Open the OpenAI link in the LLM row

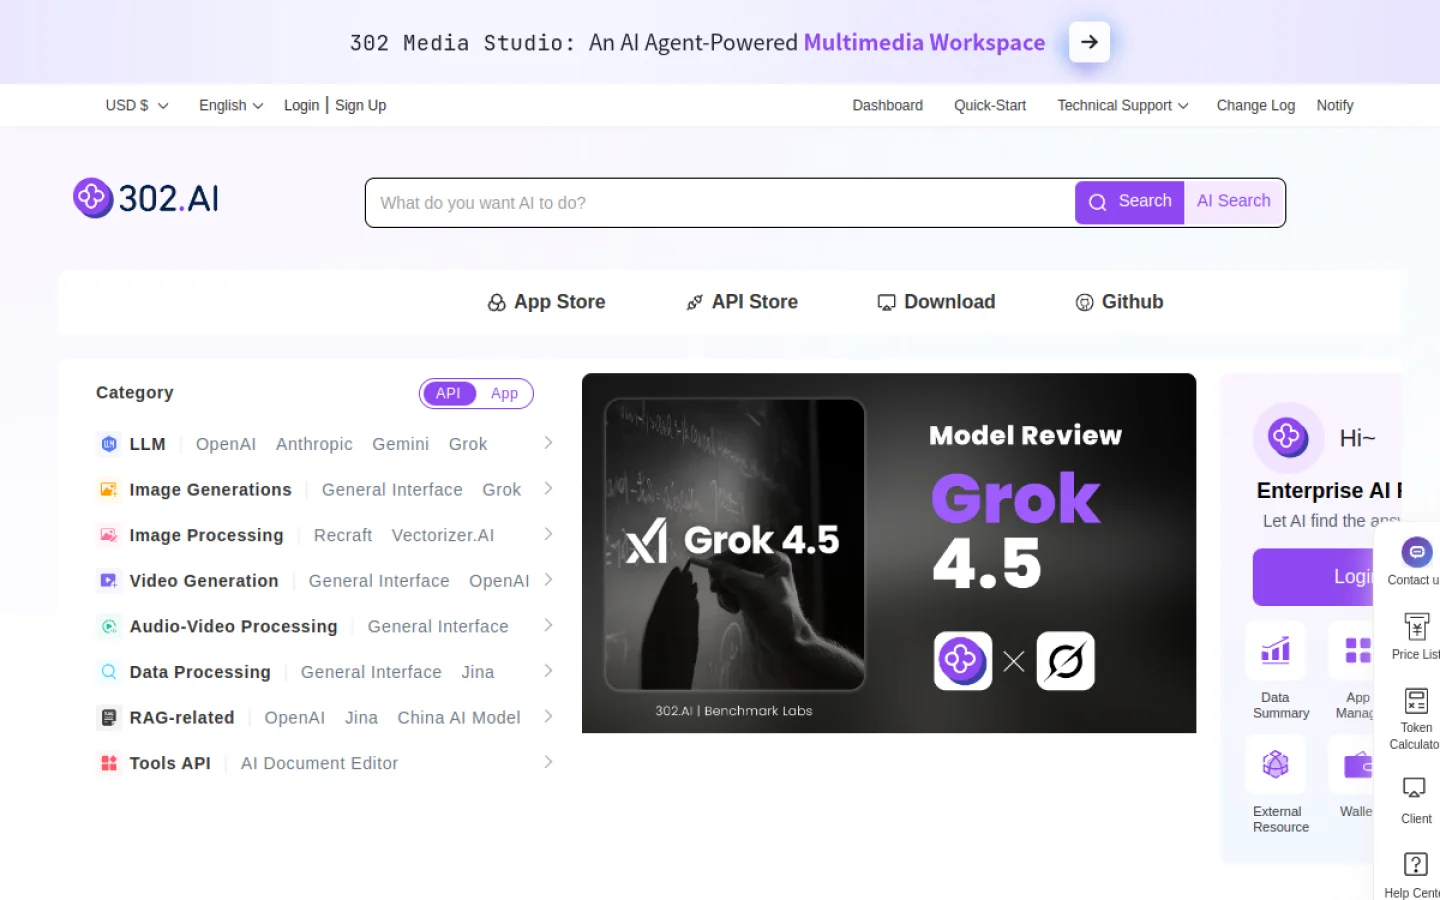click(226, 444)
